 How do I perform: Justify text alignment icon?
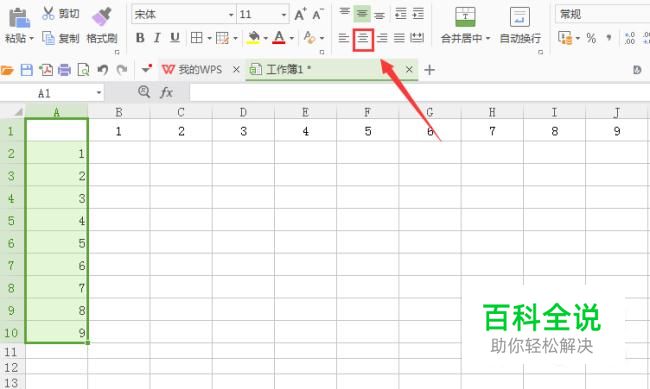pyautogui.click(x=399, y=39)
